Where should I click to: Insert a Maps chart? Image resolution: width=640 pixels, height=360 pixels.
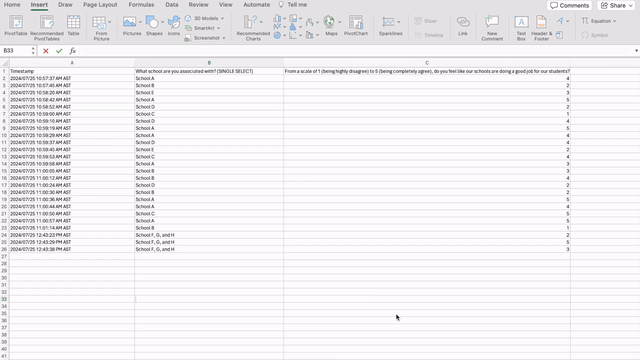click(x=330, y=27)
